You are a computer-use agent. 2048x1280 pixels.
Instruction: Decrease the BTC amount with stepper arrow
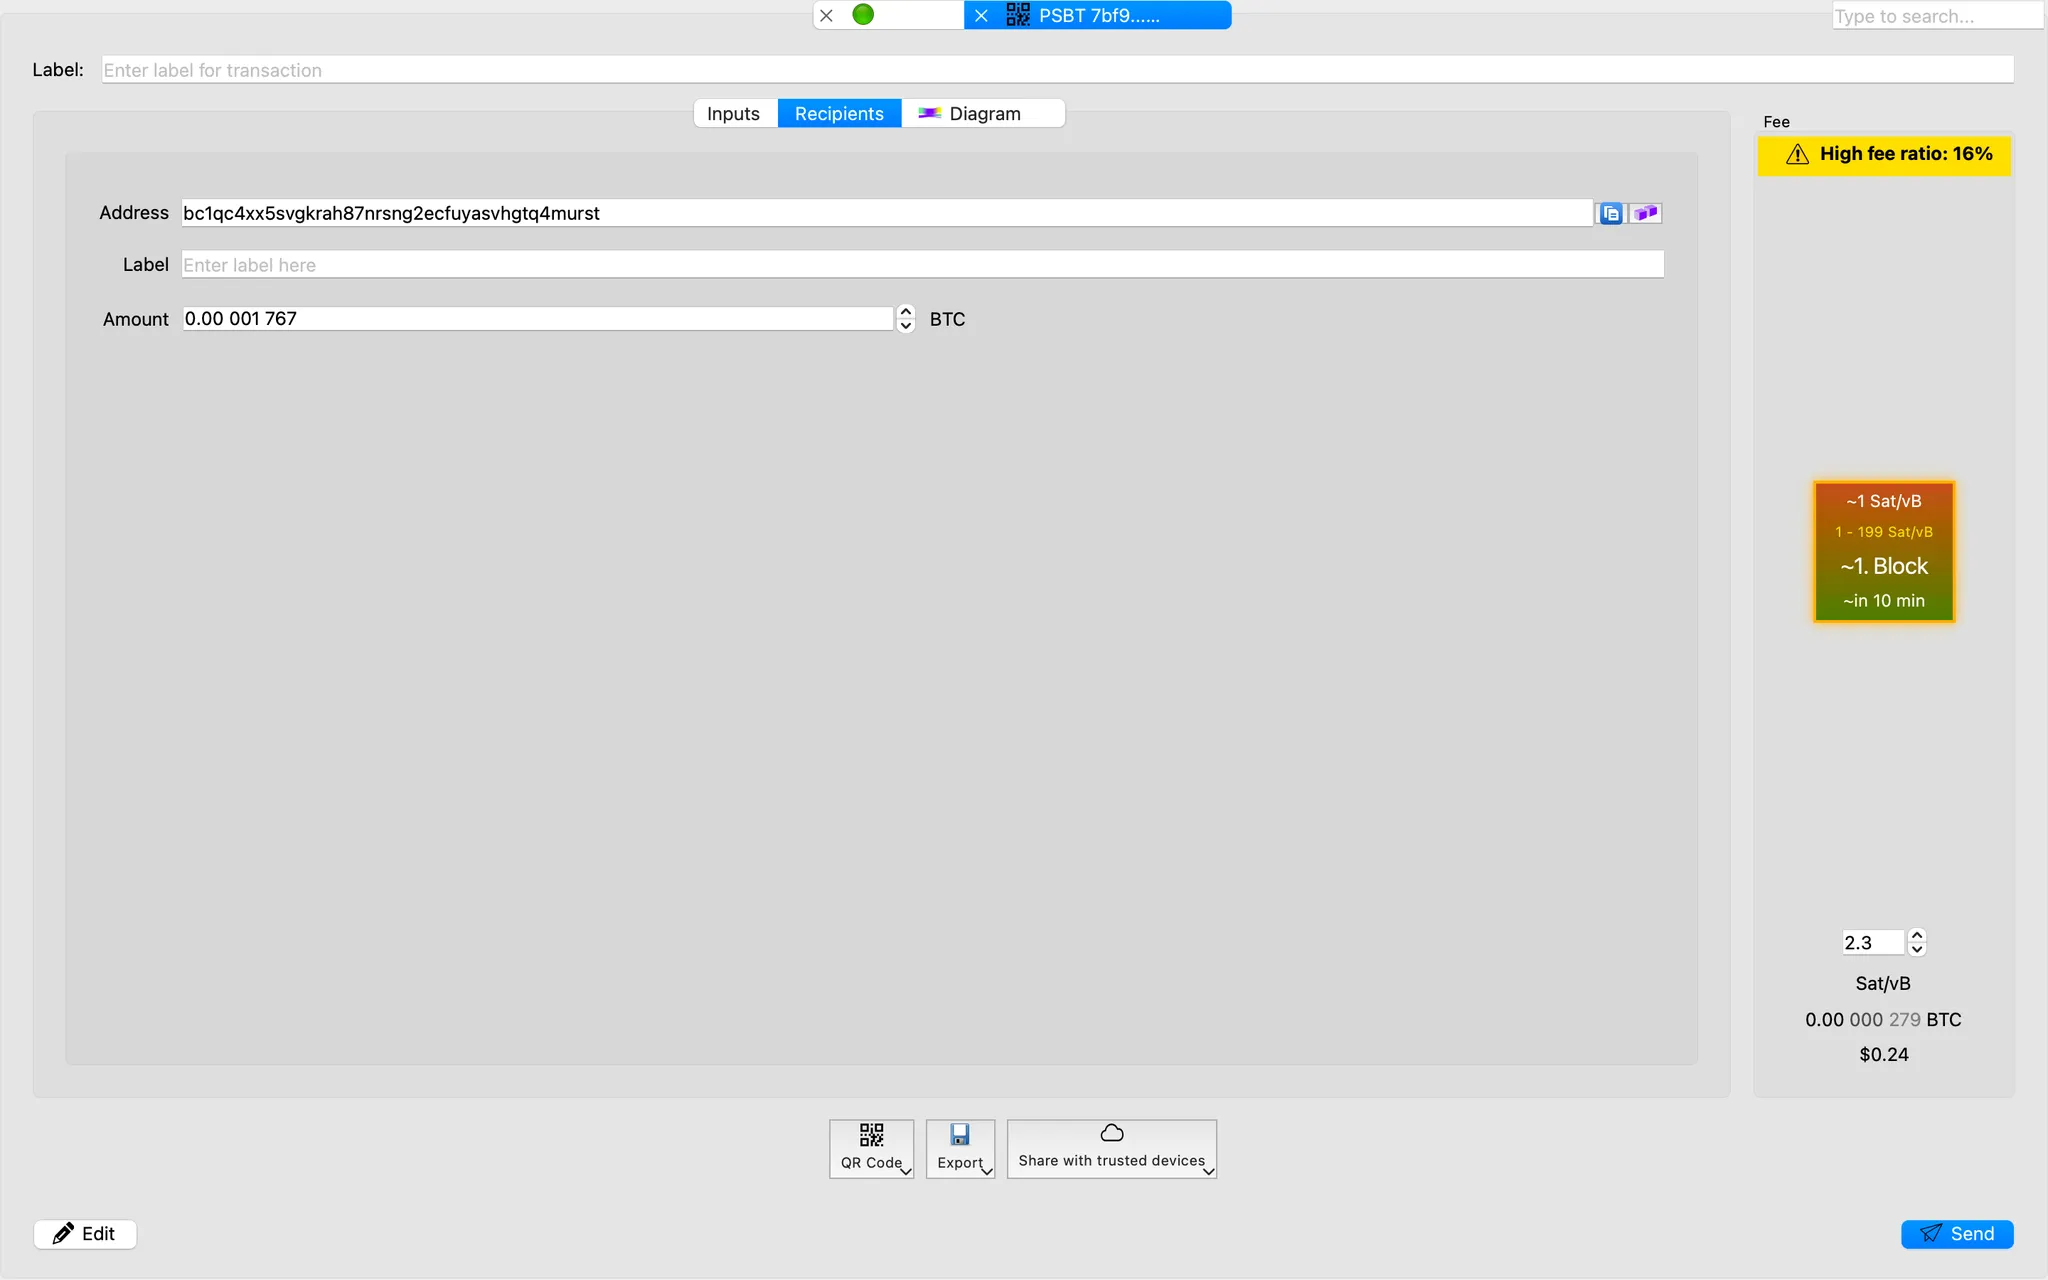click(906, 326)
